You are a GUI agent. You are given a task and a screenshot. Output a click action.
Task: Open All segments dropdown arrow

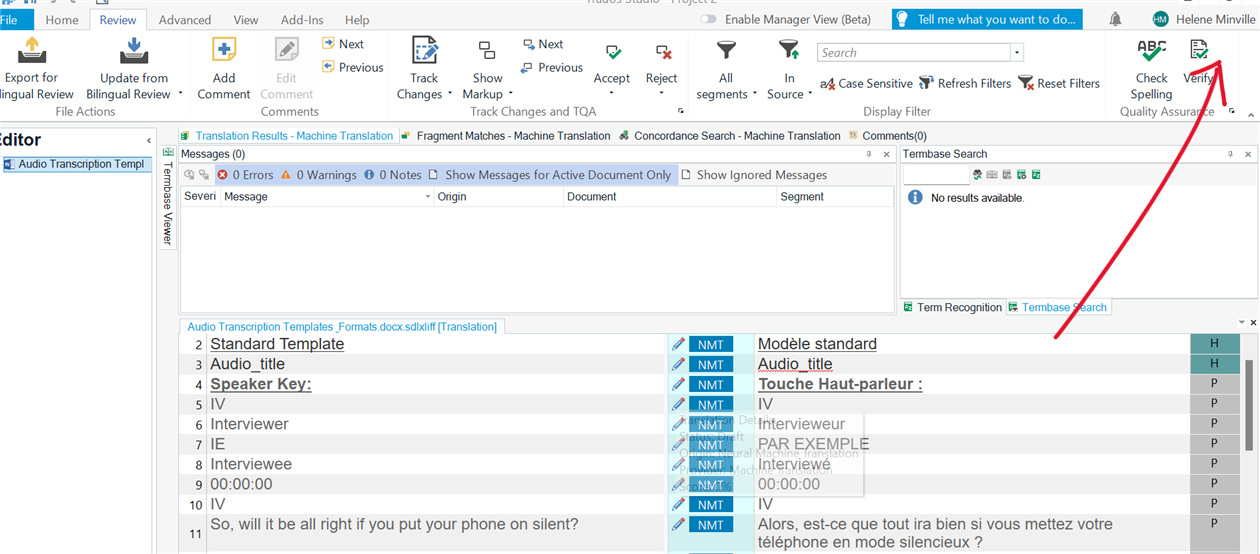(756, 95)
